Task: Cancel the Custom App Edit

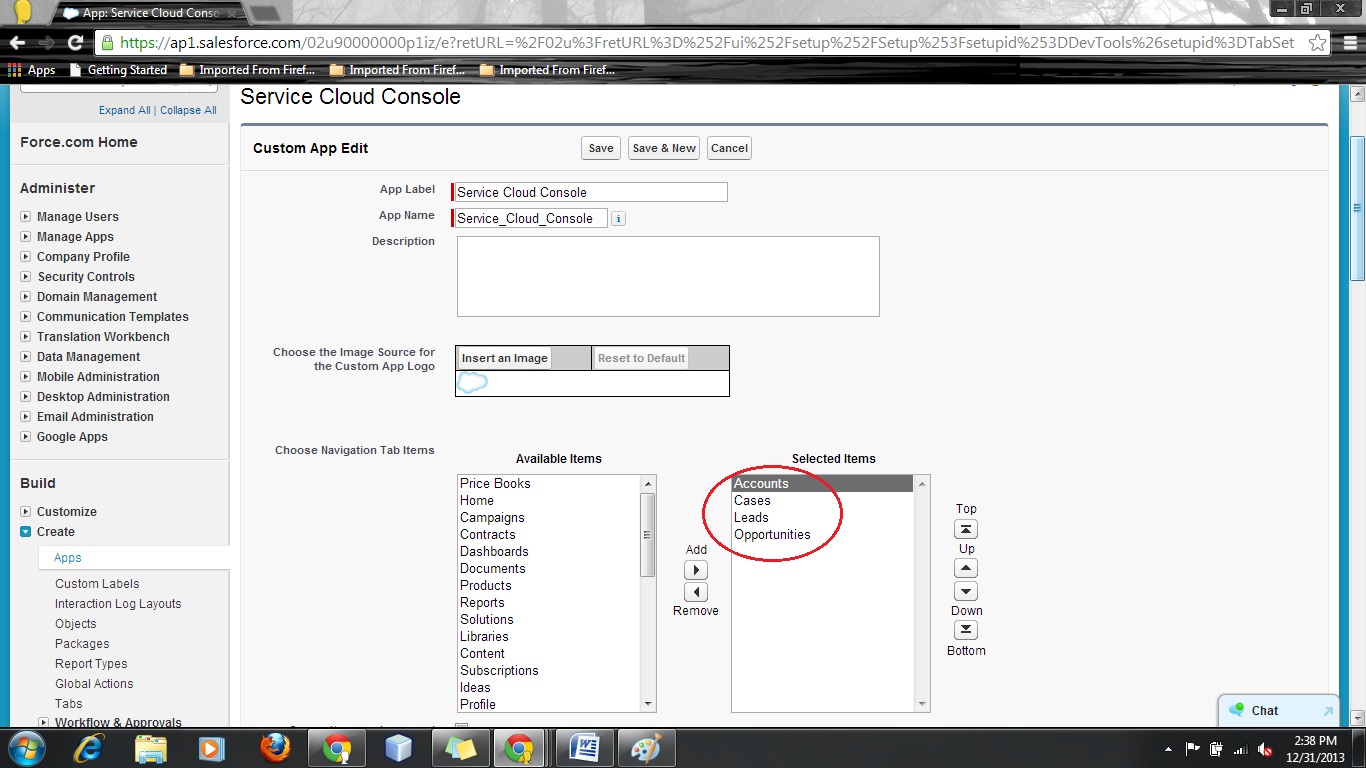Action: point(729,148)
